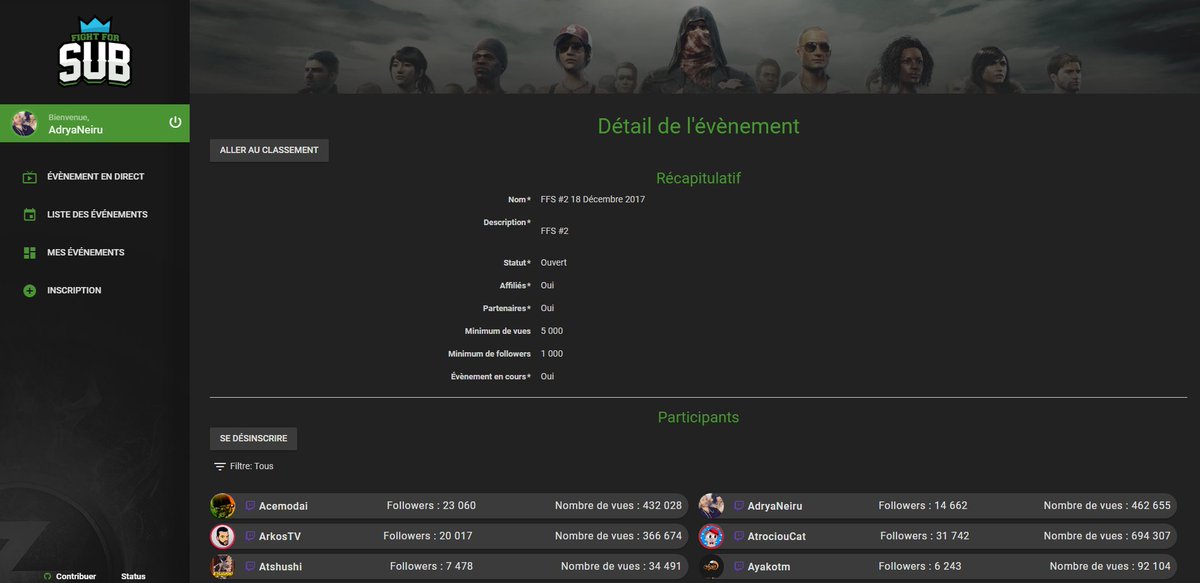Click Twitch icon next to AtrociouCat

coord(739,536)
